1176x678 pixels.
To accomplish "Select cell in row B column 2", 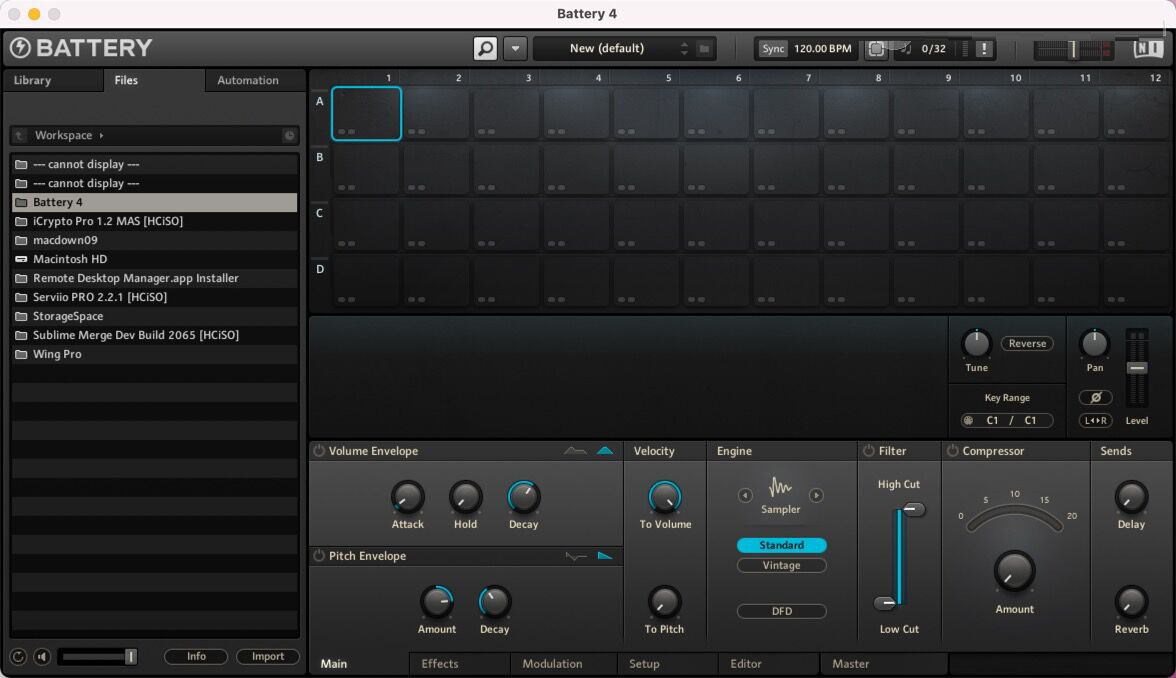I will (436, 170).
